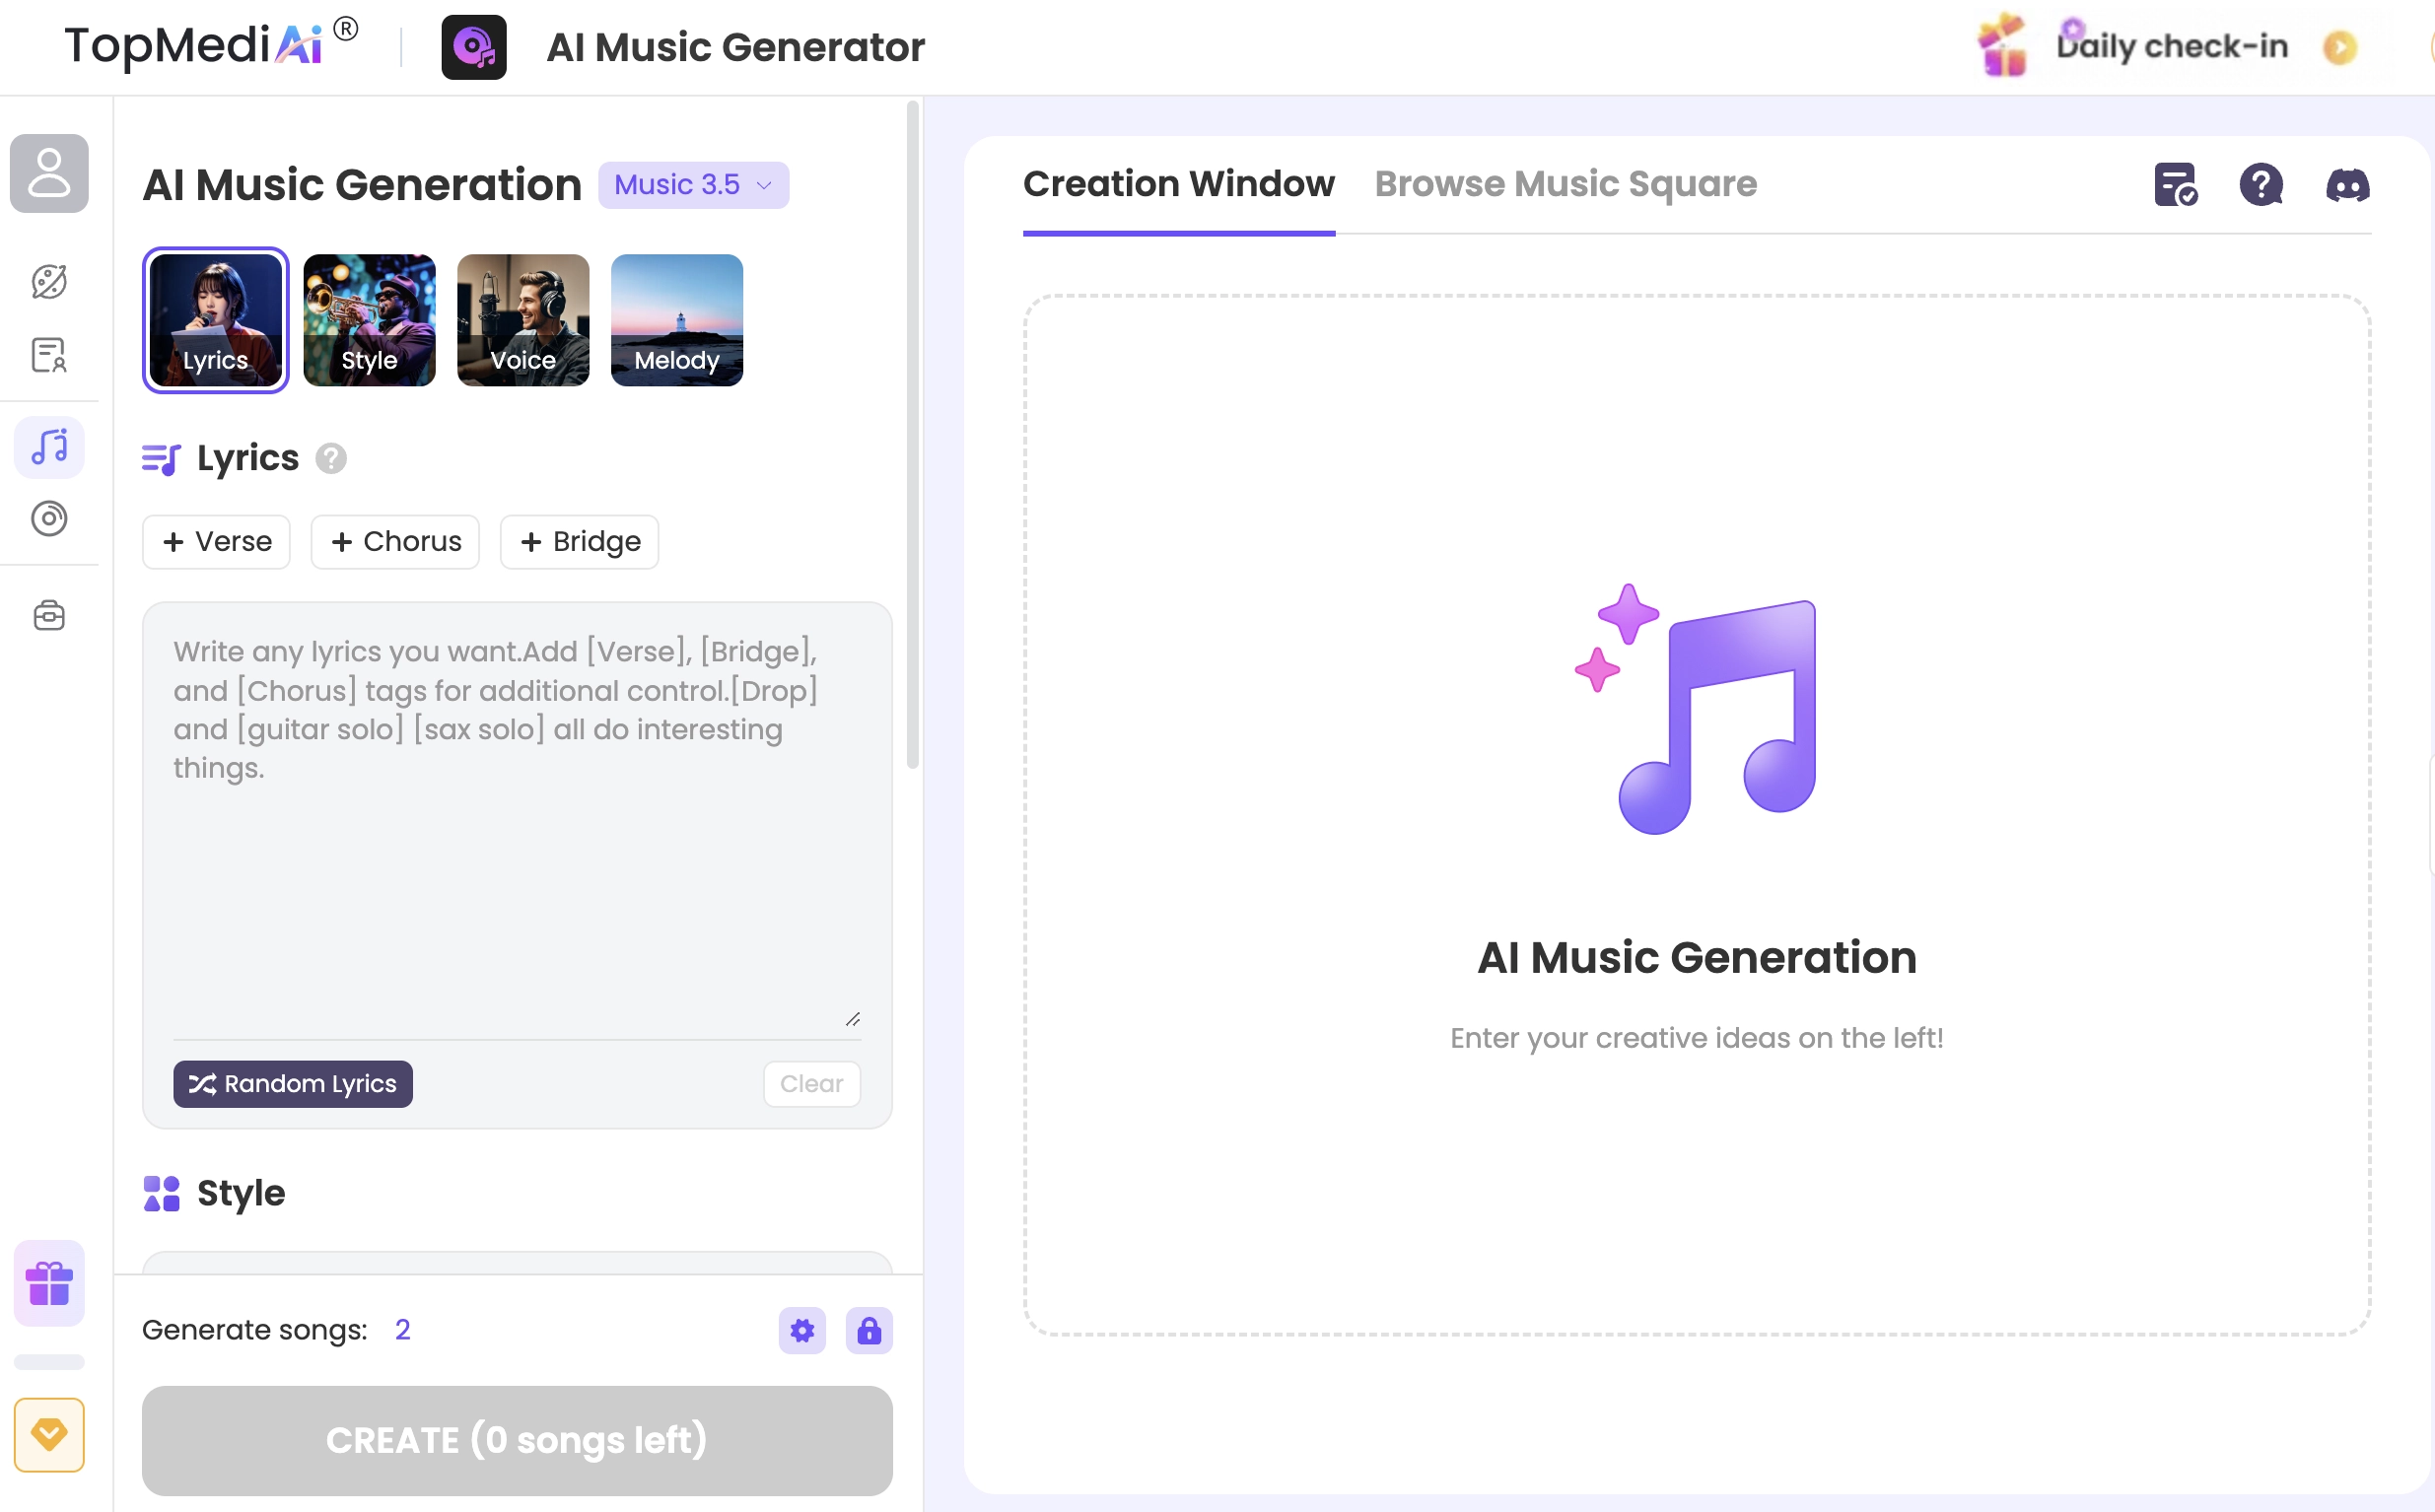Select the Voice generation mode
The width and height of the screenshot is (2435, 1512).
pos(524,318)
